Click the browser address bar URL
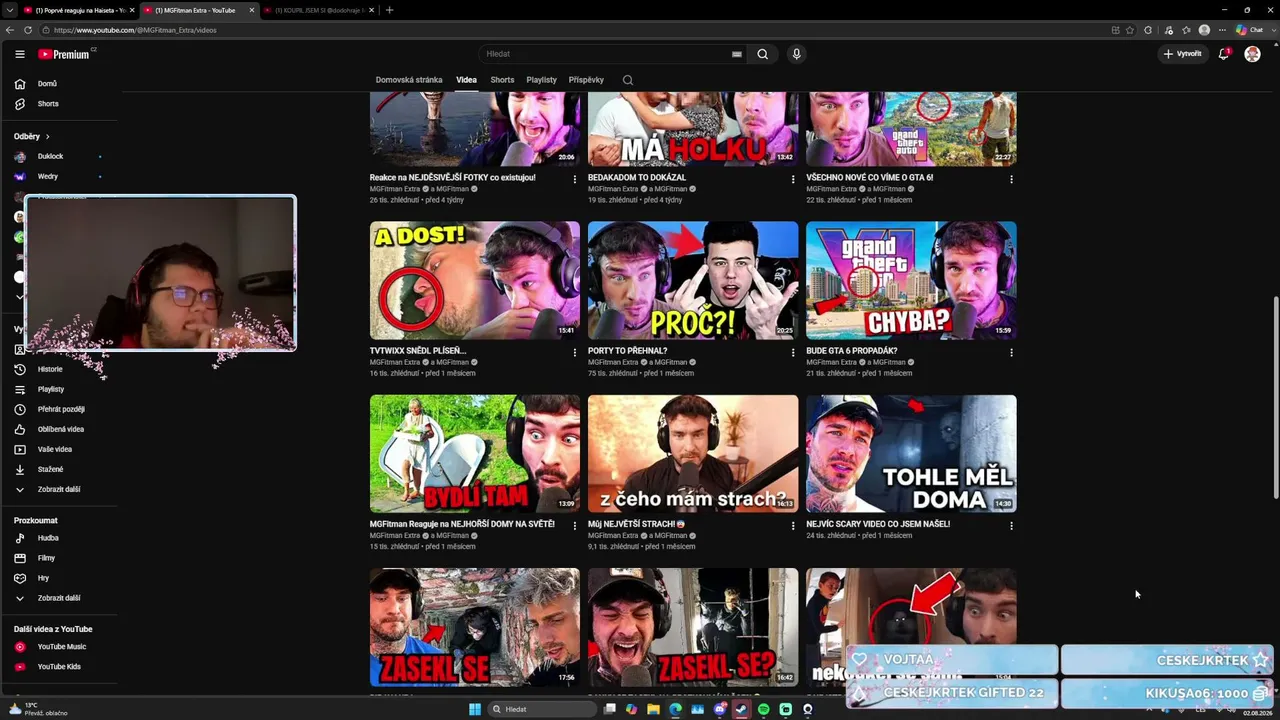 pyautogui.click(x=135, y=30)
